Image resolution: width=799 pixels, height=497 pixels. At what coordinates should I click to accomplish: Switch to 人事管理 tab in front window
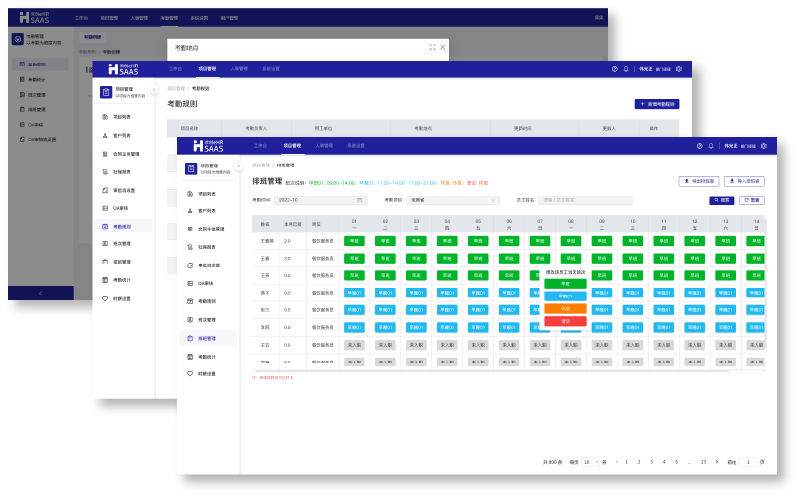(x=324, y=146)
